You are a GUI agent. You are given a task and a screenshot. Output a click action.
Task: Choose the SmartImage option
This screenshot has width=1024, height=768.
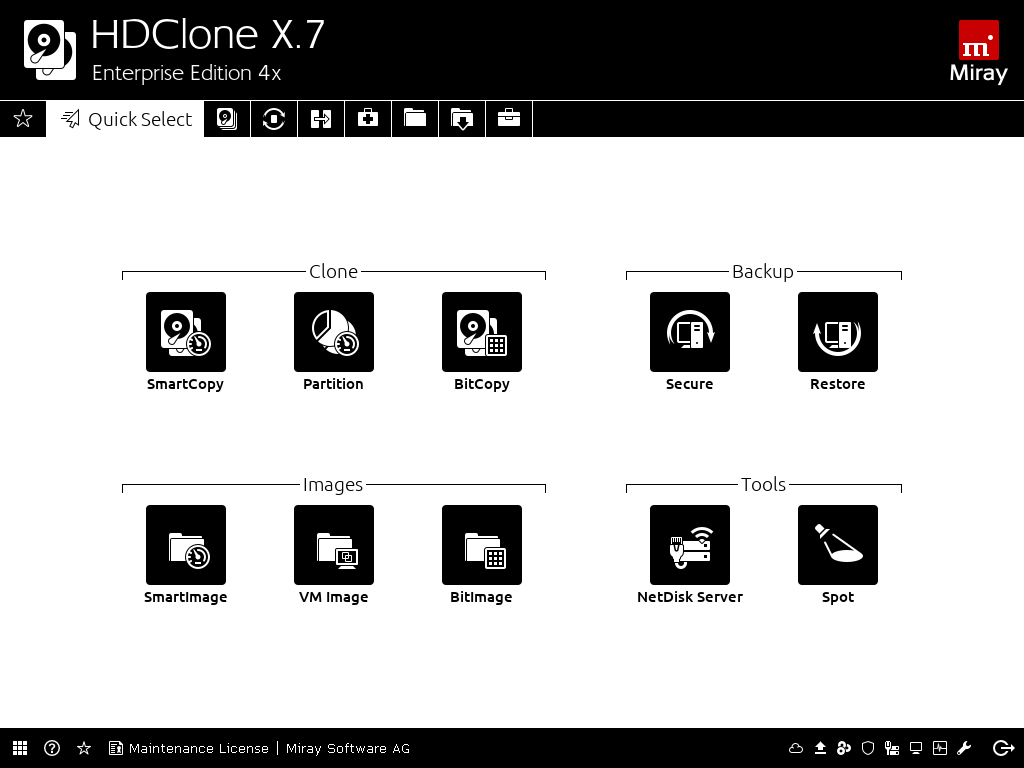tap(185, 545)
